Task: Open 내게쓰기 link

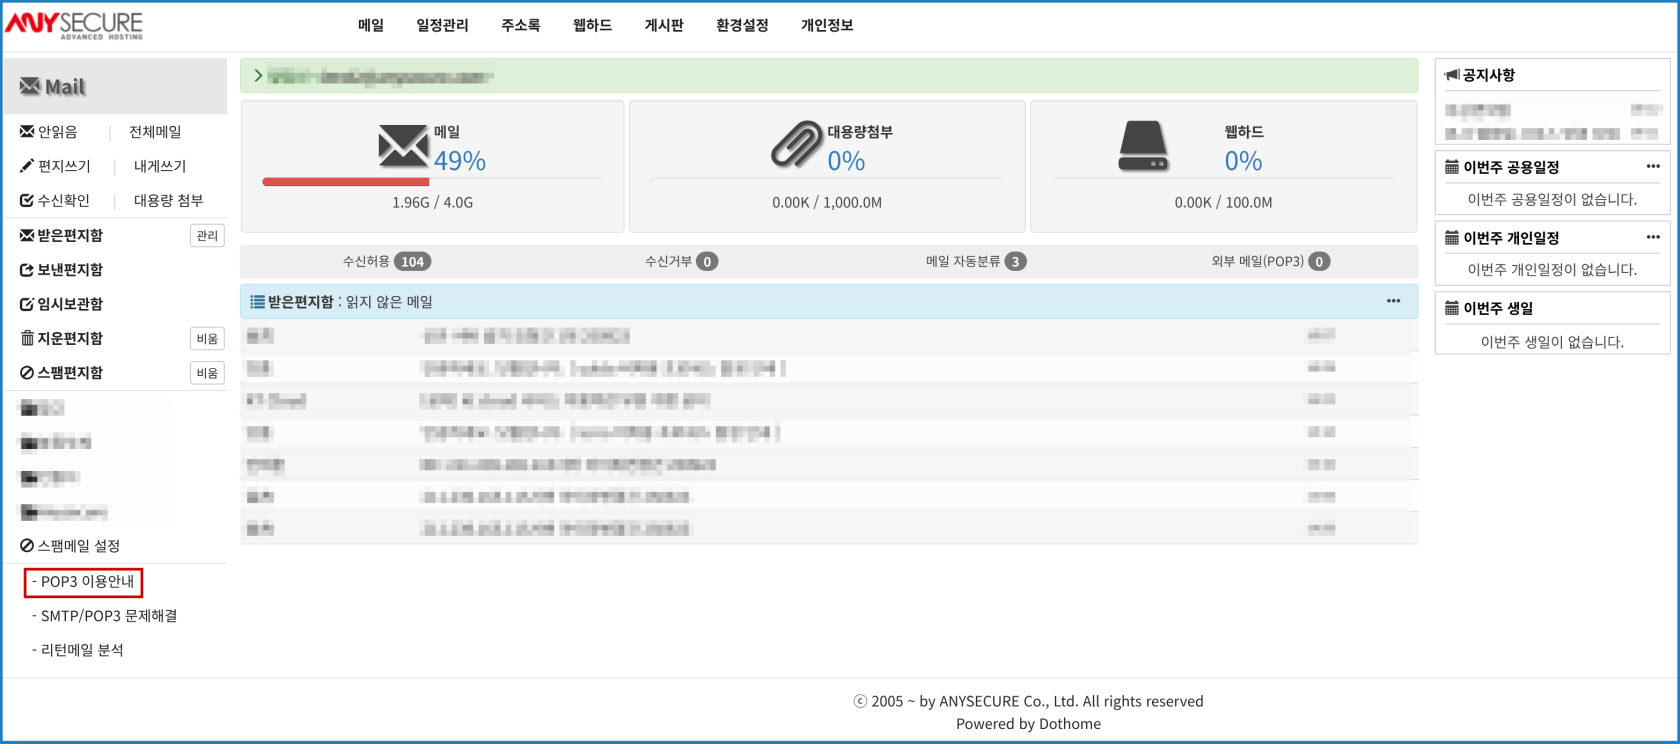Action: [160, 166]
